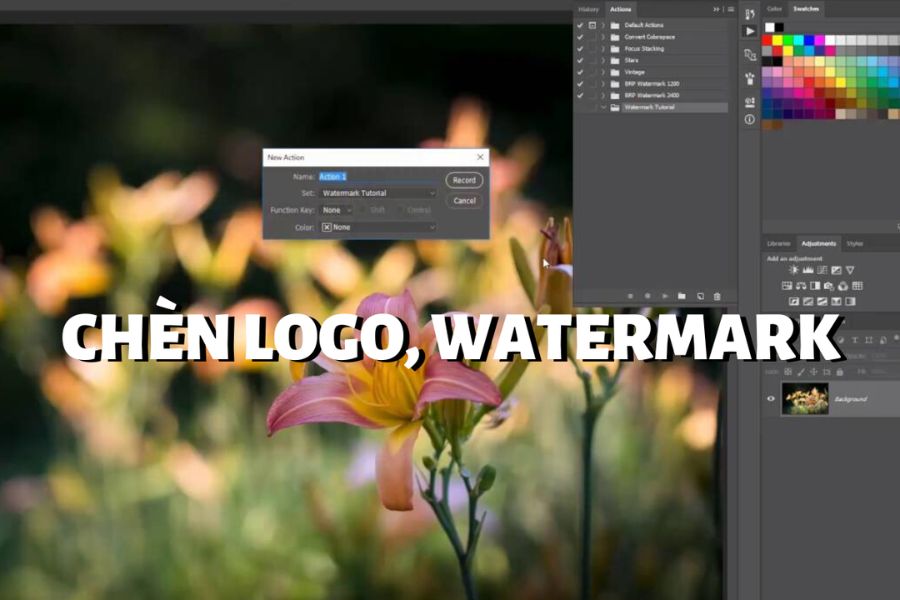
Task: Switch to the Color tab
Action: [774, 9]
